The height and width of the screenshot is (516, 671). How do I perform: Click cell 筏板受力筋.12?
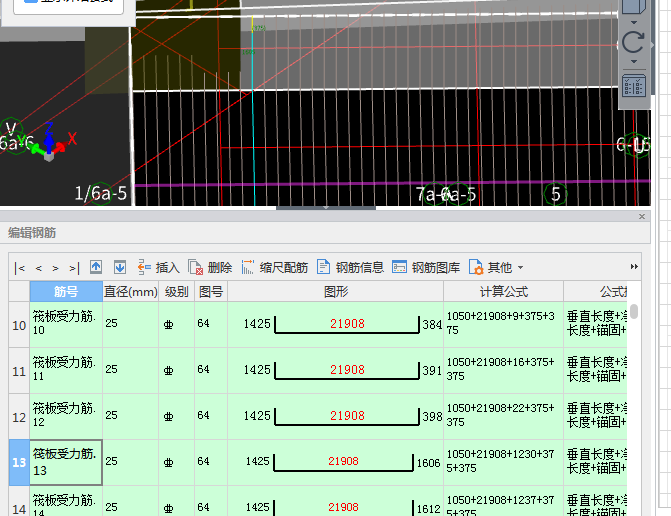coord(66,416)
